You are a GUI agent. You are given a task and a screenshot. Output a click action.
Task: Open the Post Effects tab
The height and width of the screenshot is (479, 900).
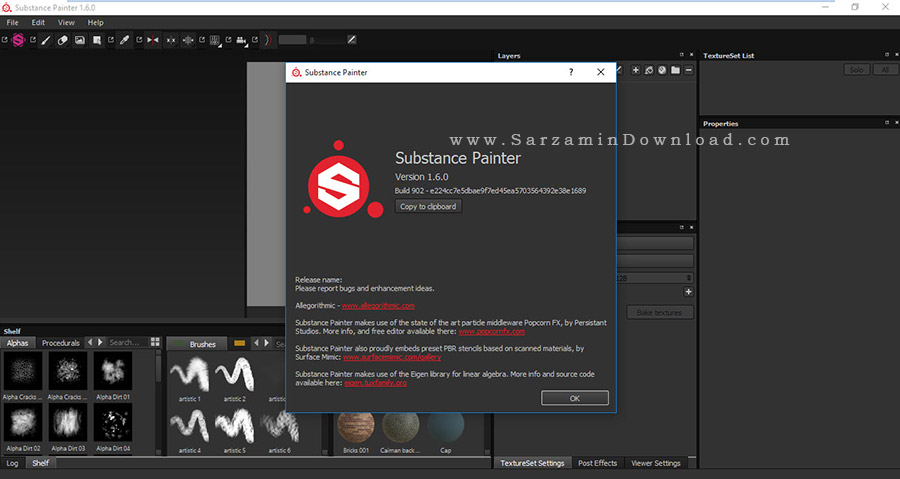[x=598, y=463]
